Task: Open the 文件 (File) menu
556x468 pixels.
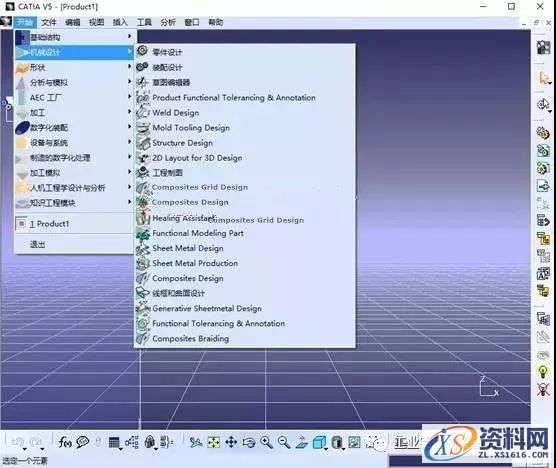Action: click(49, 22)
